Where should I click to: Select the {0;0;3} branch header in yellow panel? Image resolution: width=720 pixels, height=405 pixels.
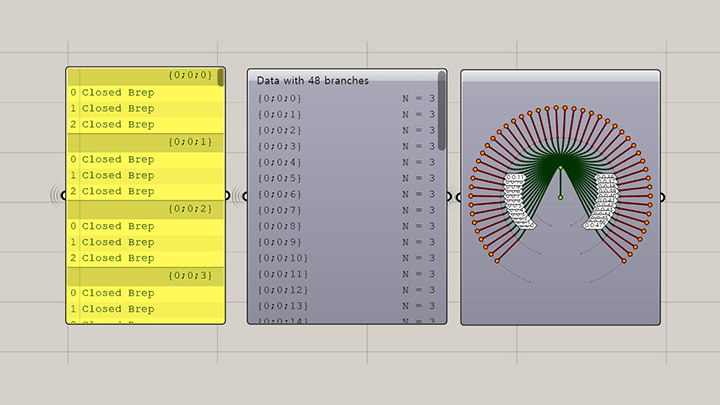[146, 276]
